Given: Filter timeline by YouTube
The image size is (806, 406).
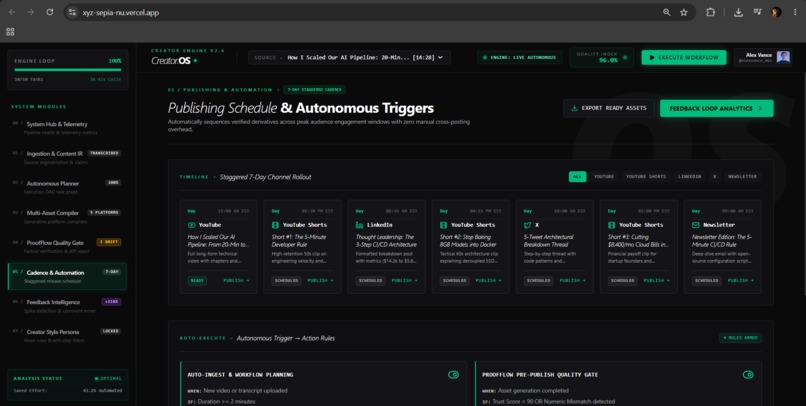Looking at the screenshot, I should click(604, 176).
